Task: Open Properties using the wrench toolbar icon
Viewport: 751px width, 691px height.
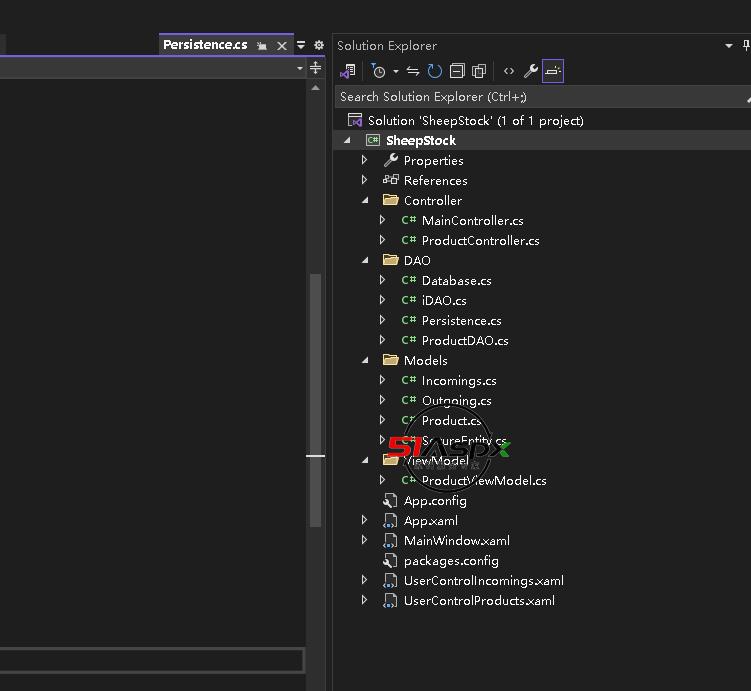Action: (531, 71)
